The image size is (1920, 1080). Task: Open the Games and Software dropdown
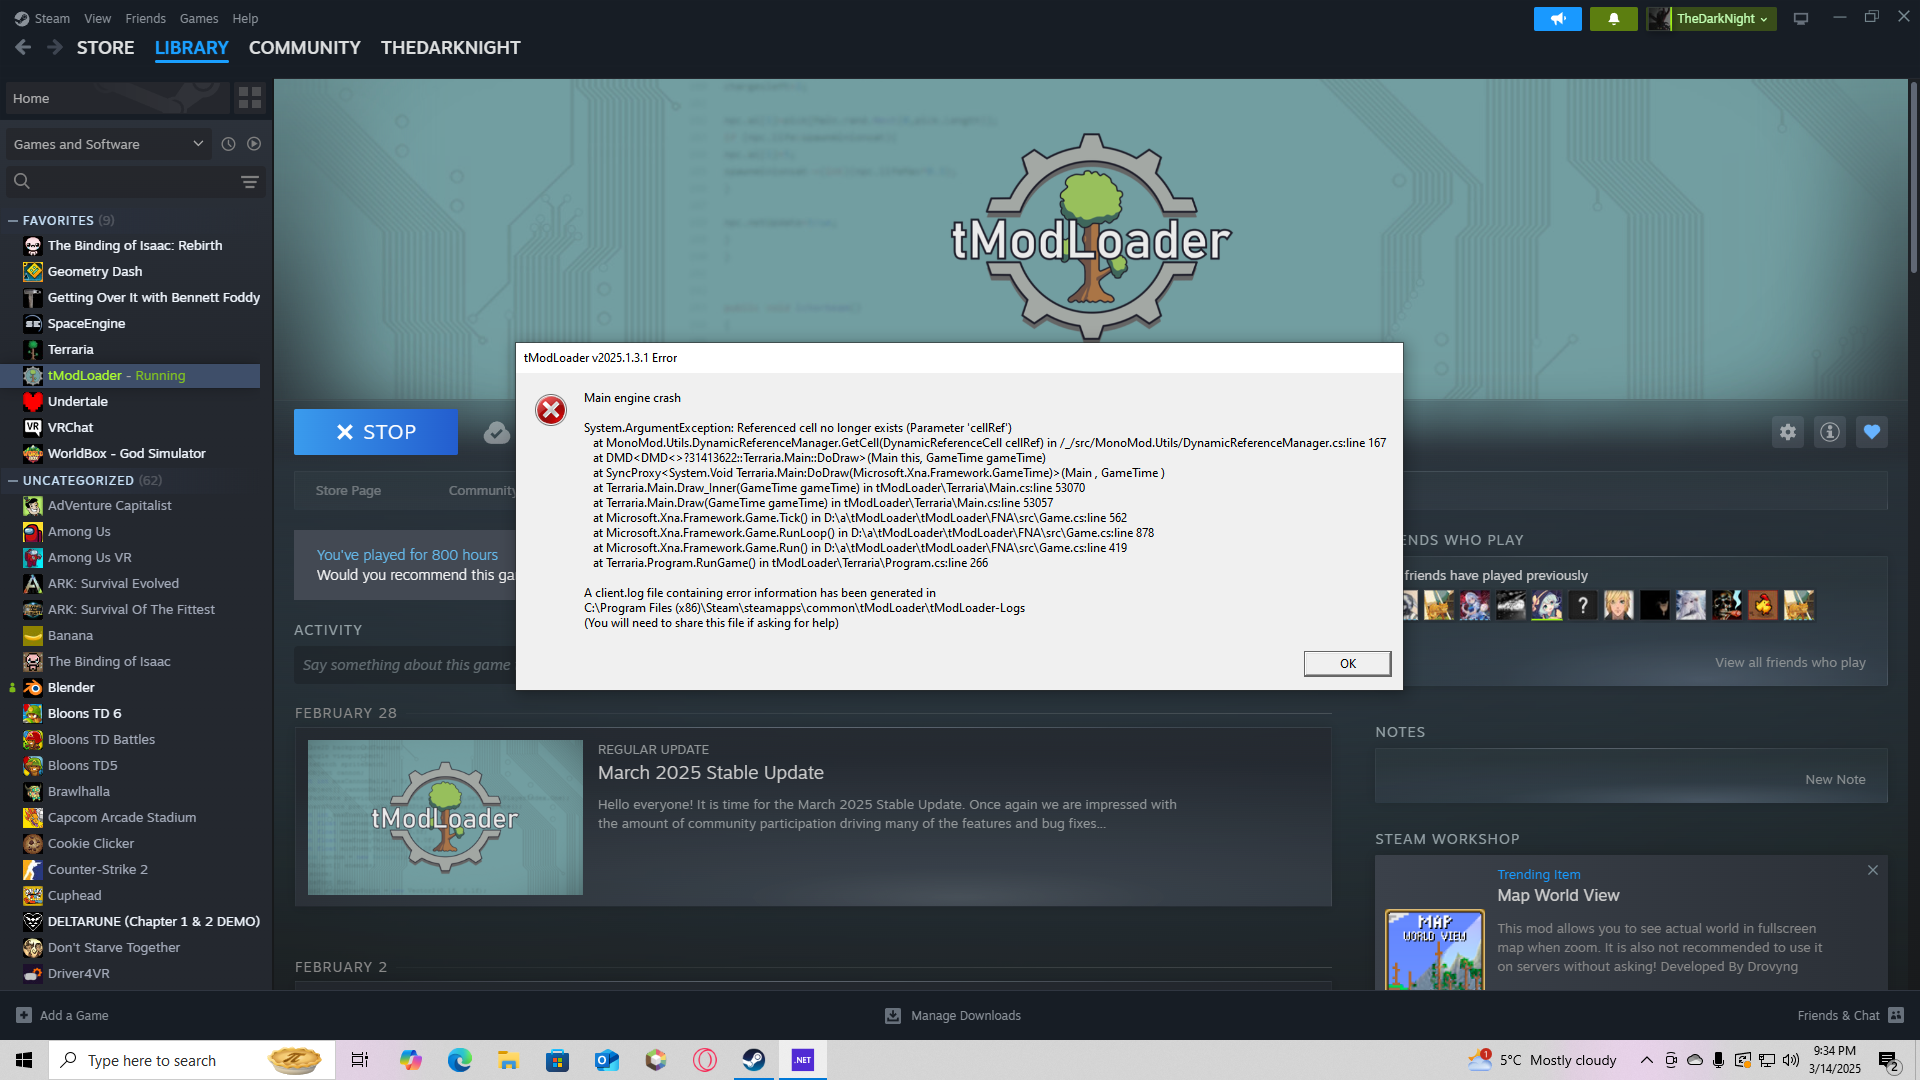click(108, 144)
